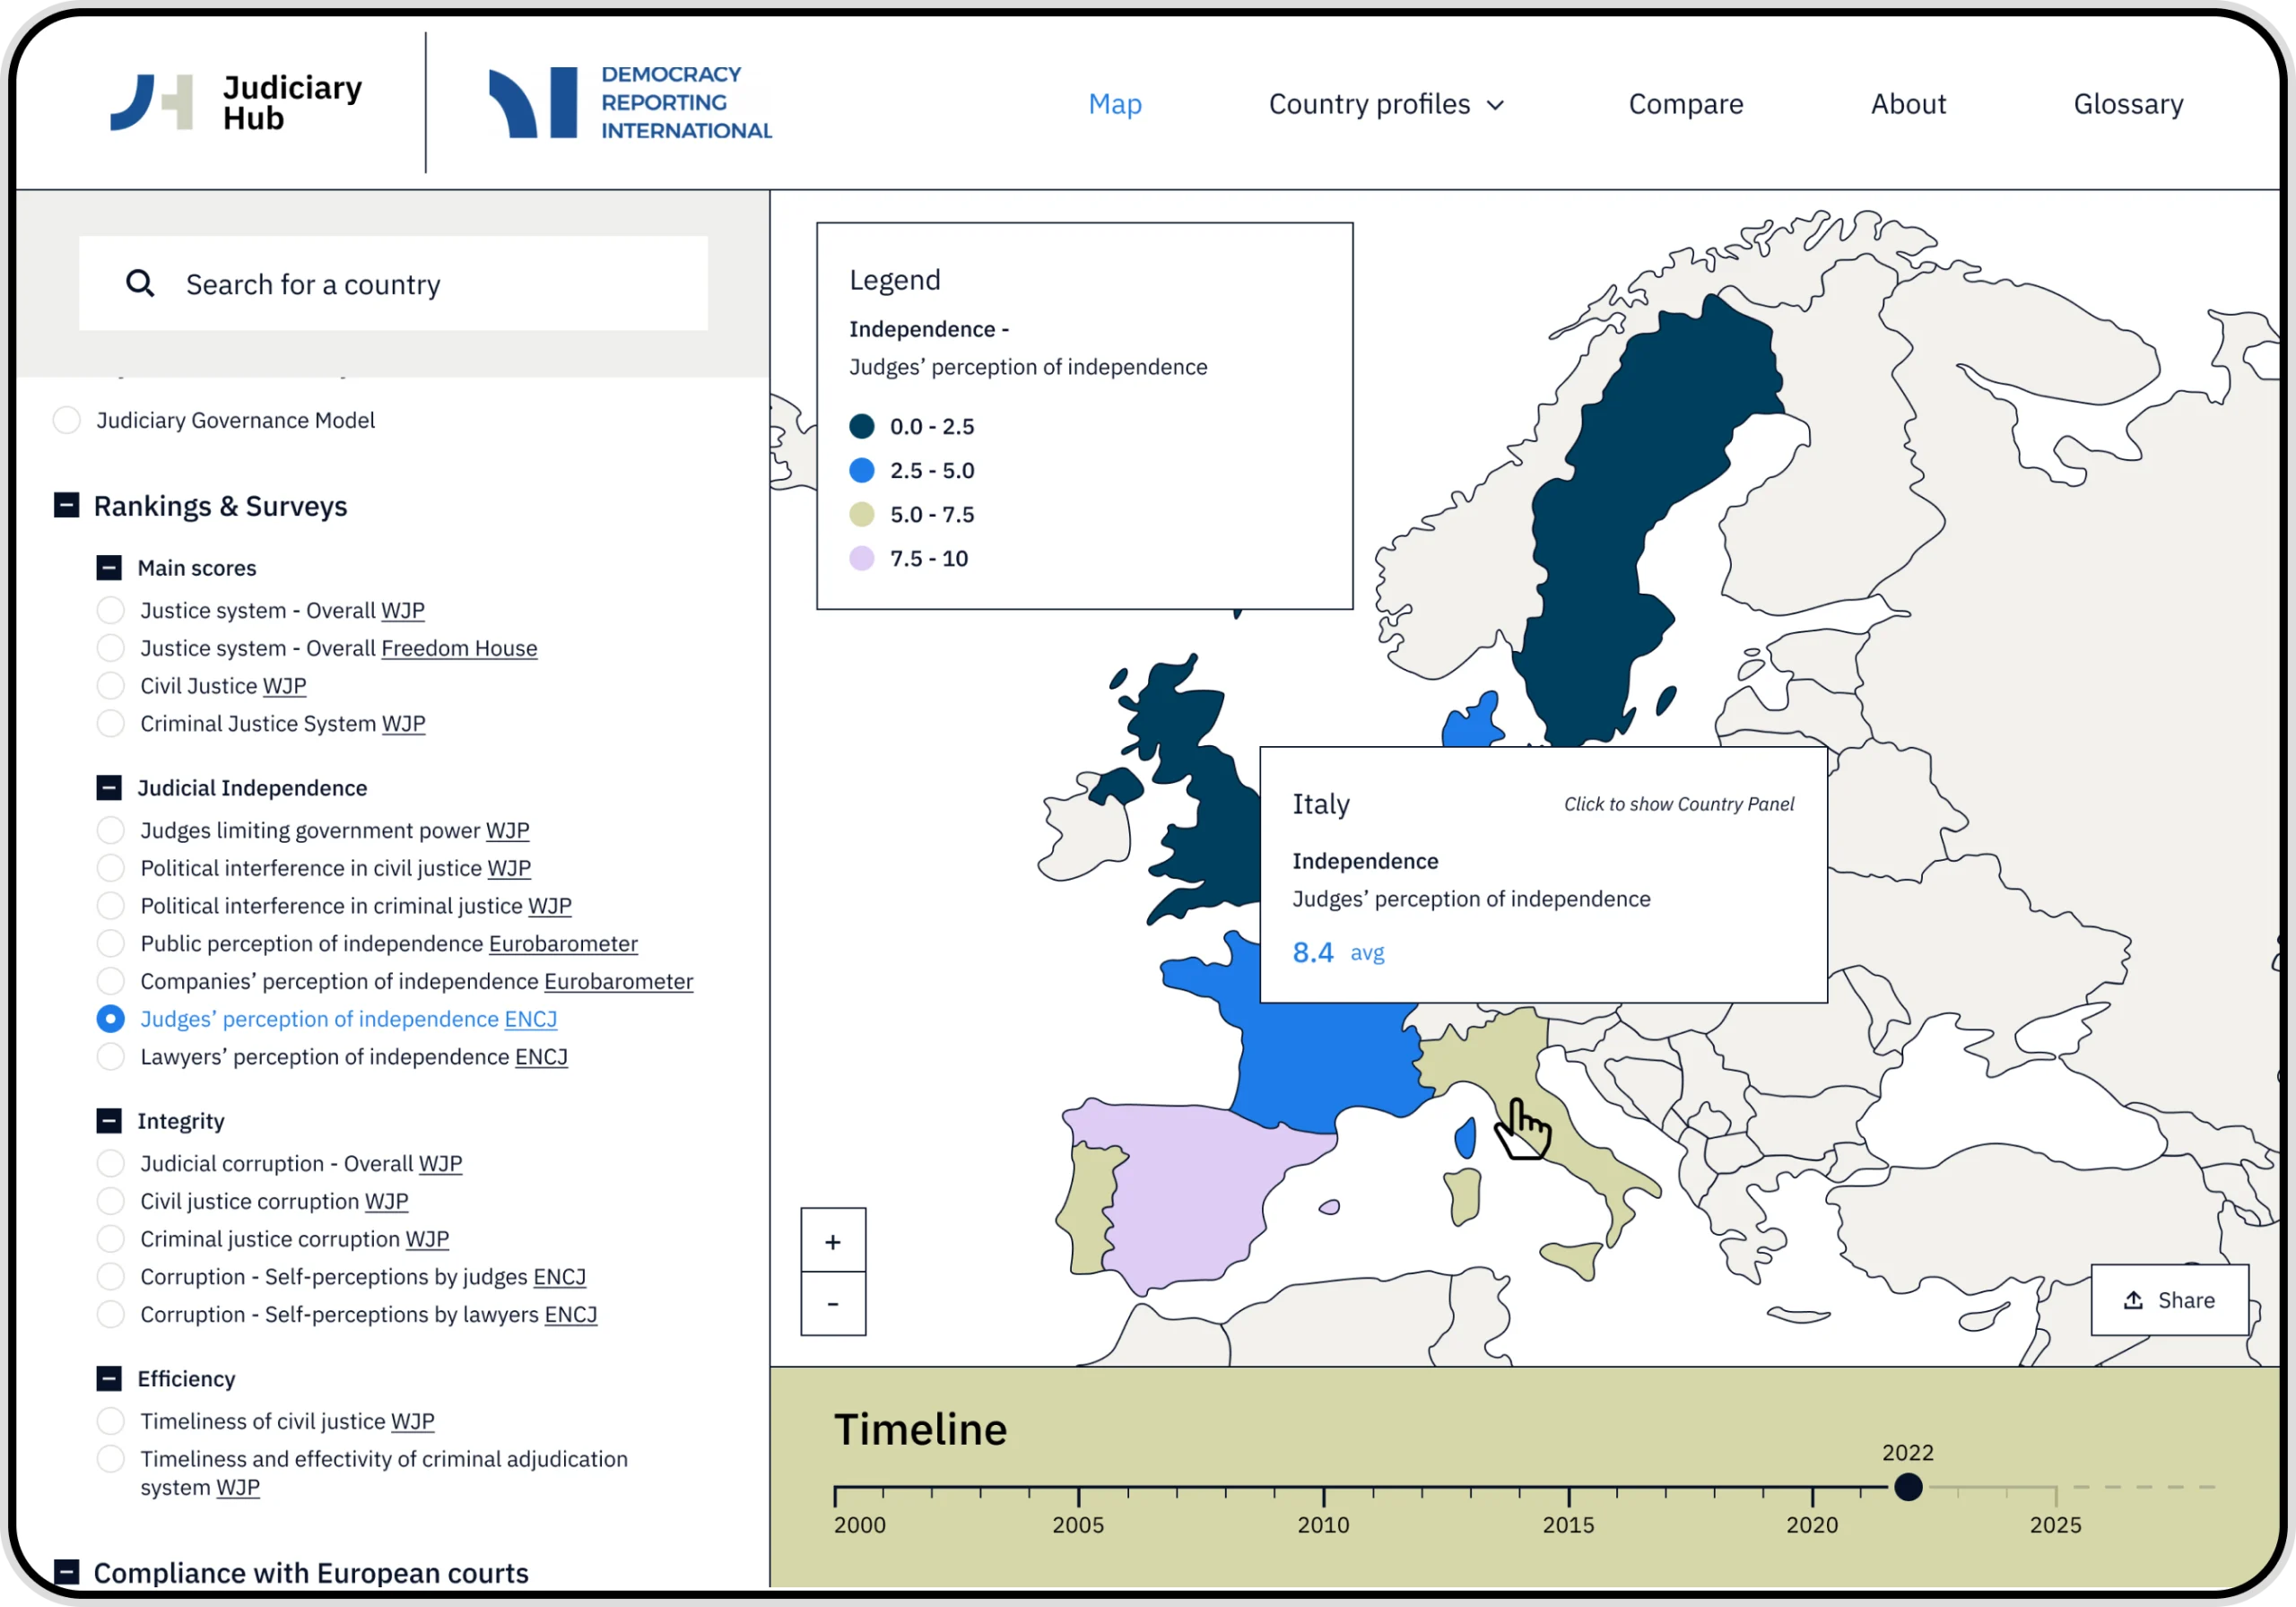
Task: Collapse the Integrity group
Action: tap(109, 1121)
